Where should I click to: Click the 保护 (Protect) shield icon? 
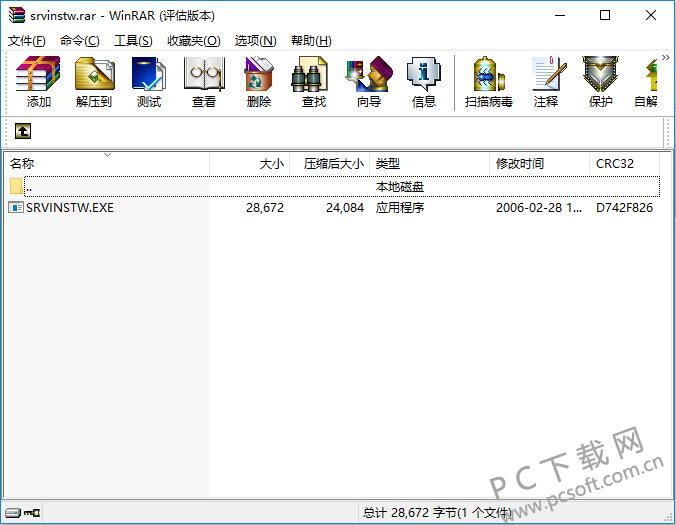point(600,82)
